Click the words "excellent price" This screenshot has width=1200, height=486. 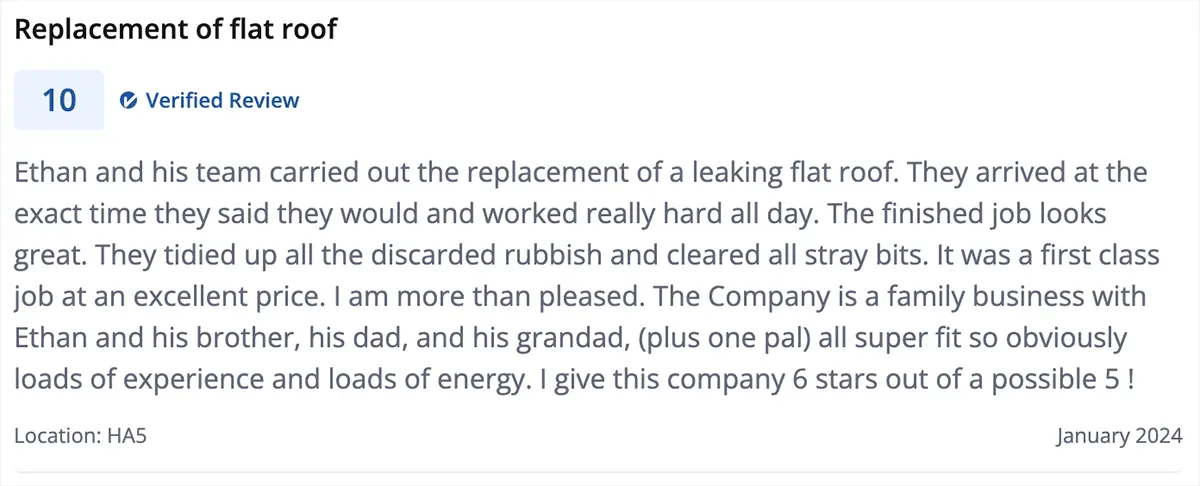click(x=203, y=297)
